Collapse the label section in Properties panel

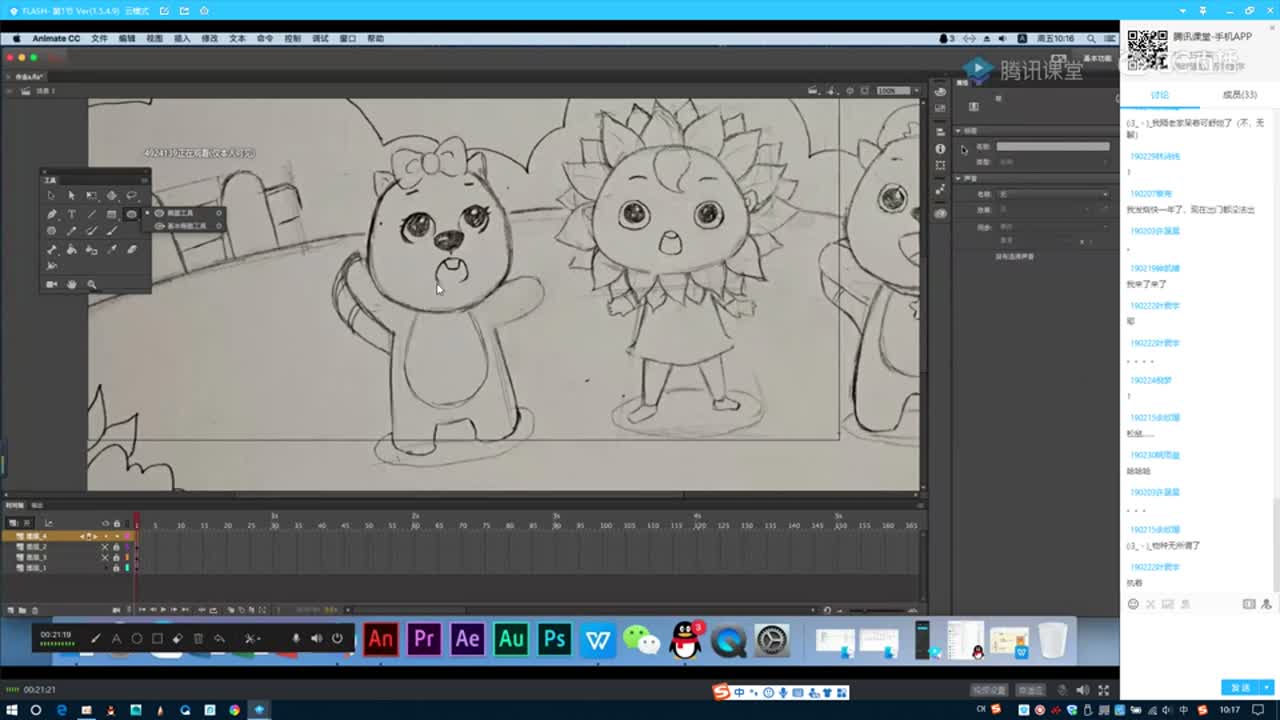(958, 131)
